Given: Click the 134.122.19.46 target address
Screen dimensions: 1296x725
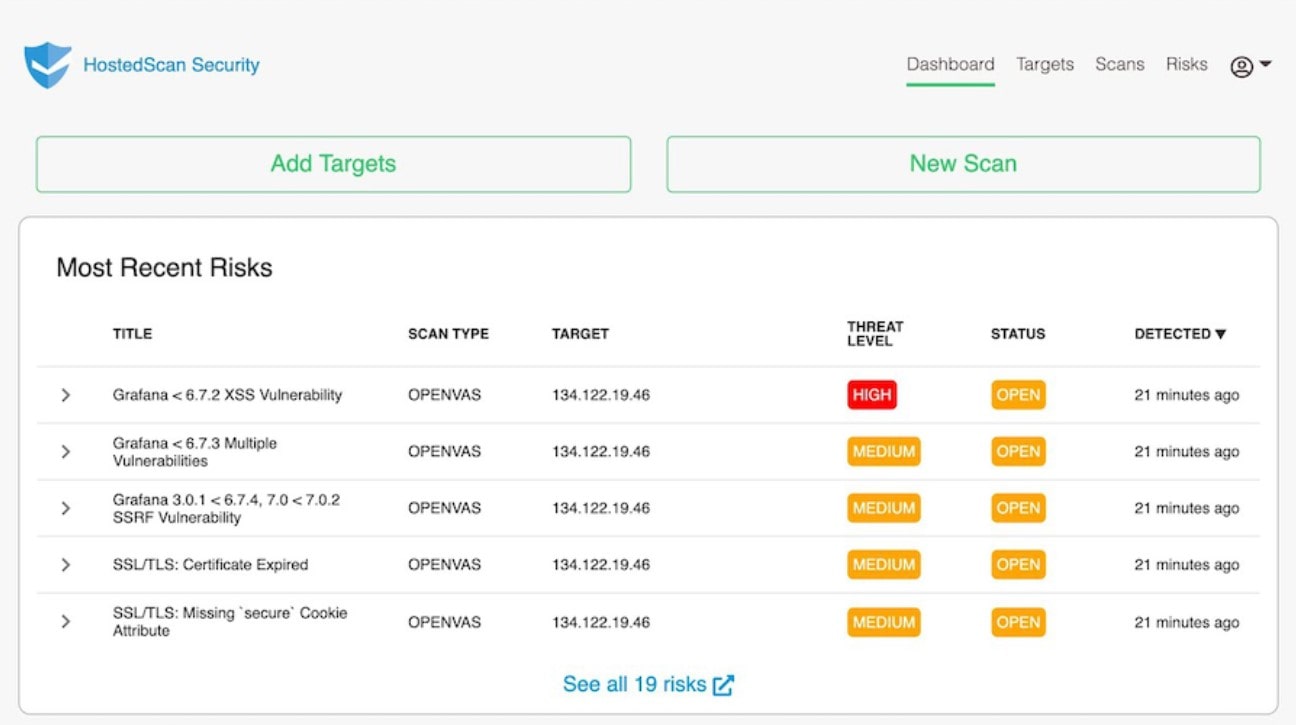Looking at the screenshot, I should 602,395.
